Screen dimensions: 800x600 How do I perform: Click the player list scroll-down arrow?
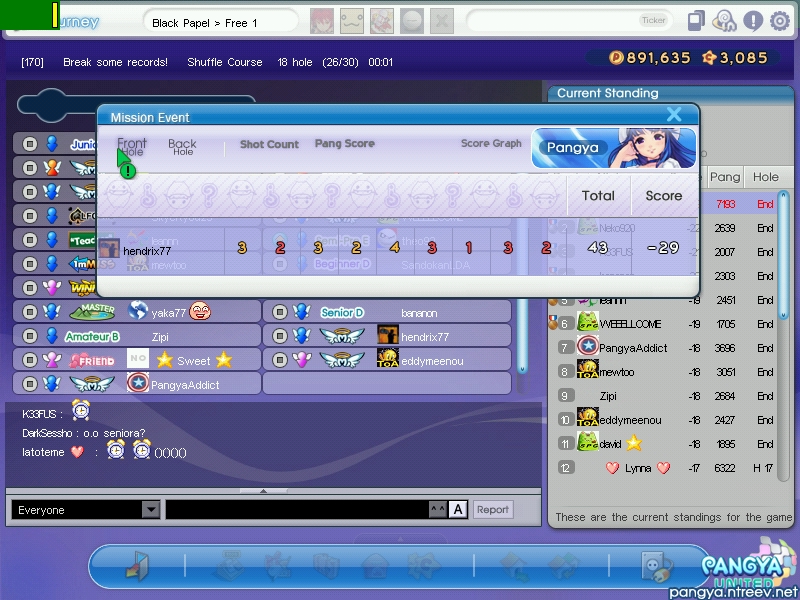pyautogui.click(x=522, y=368)
